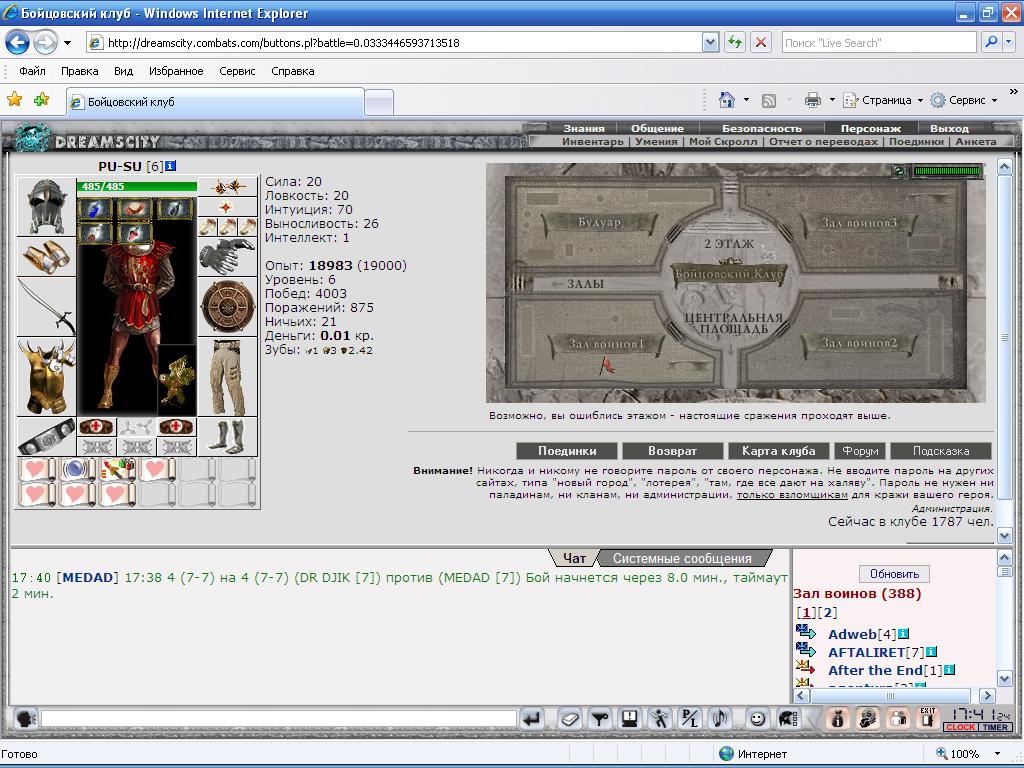Click the funnel chat filter icon
The height and width of the screenshot is (768, 1024).
coord(600,719)
